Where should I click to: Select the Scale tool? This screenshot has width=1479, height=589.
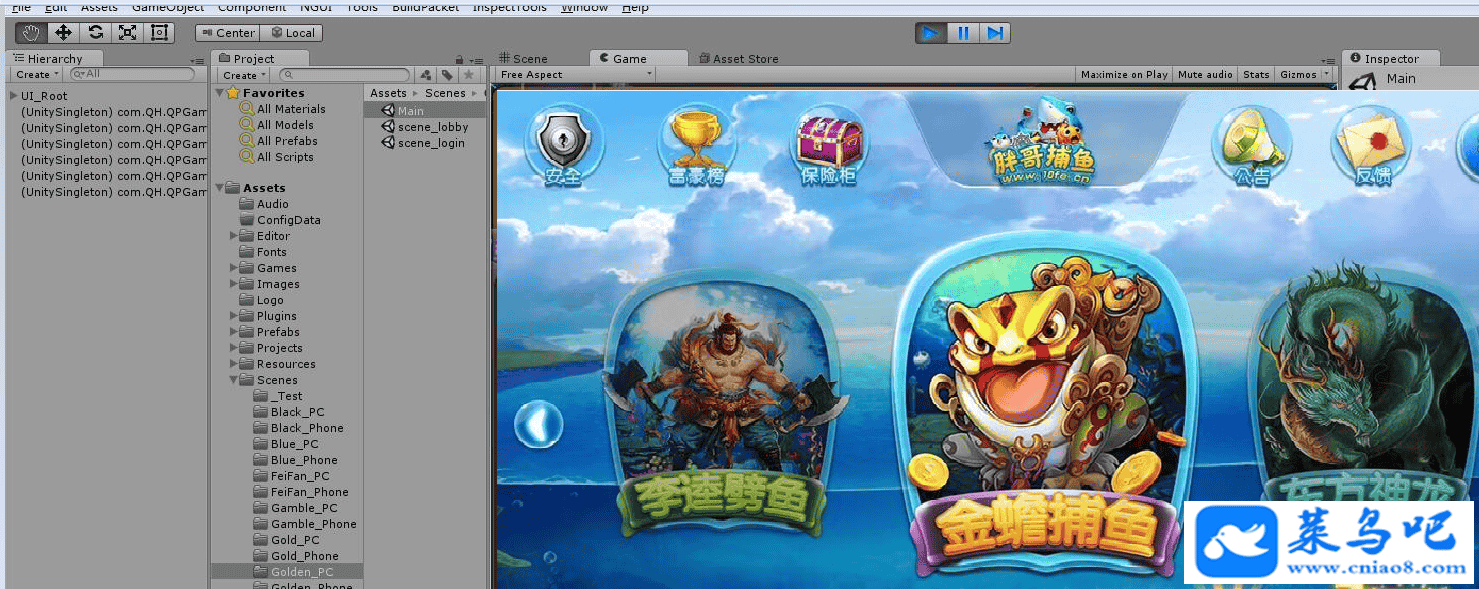click(x=127, y=32)
